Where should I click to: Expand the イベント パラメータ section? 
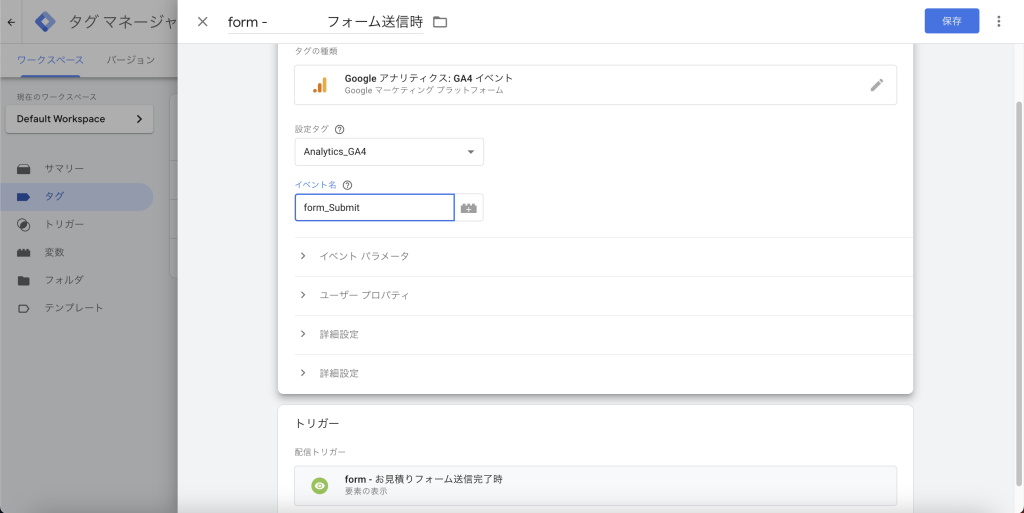(596, 256)
